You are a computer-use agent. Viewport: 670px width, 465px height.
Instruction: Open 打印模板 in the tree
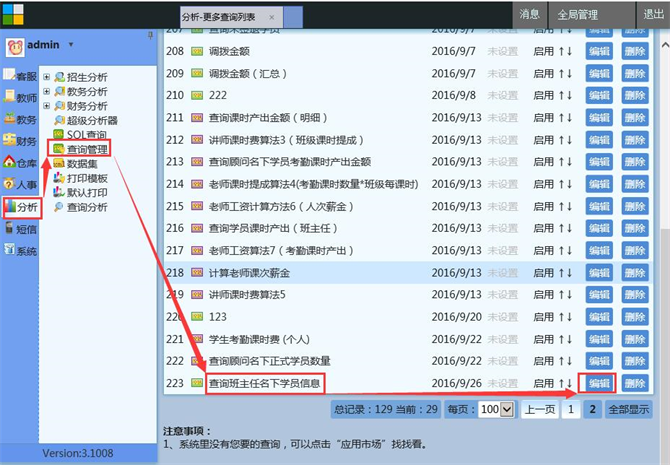point(80,178)
